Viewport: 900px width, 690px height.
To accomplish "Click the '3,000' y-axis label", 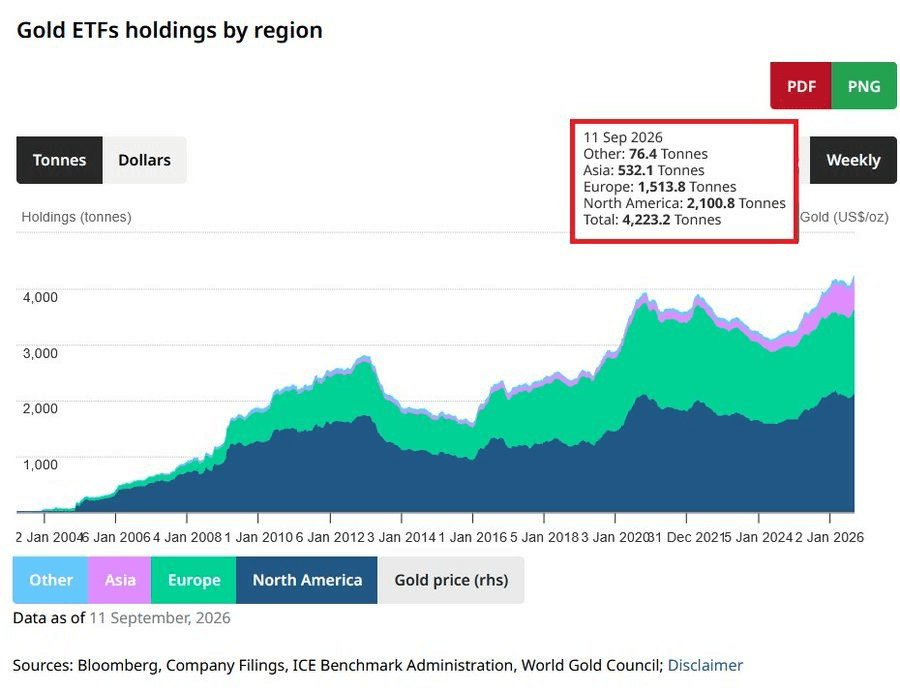I will tap(40, 352).
